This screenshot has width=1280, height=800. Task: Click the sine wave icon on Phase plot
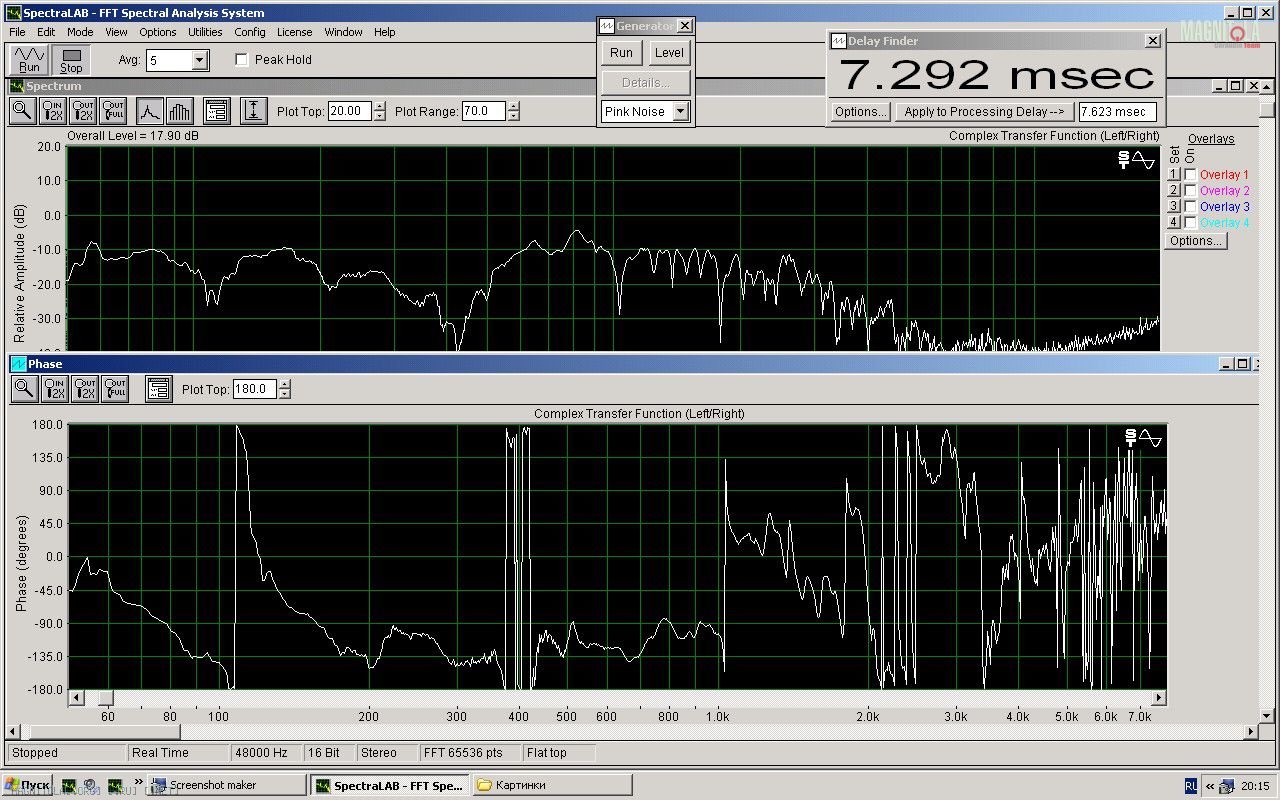[x=1151, y=437]
